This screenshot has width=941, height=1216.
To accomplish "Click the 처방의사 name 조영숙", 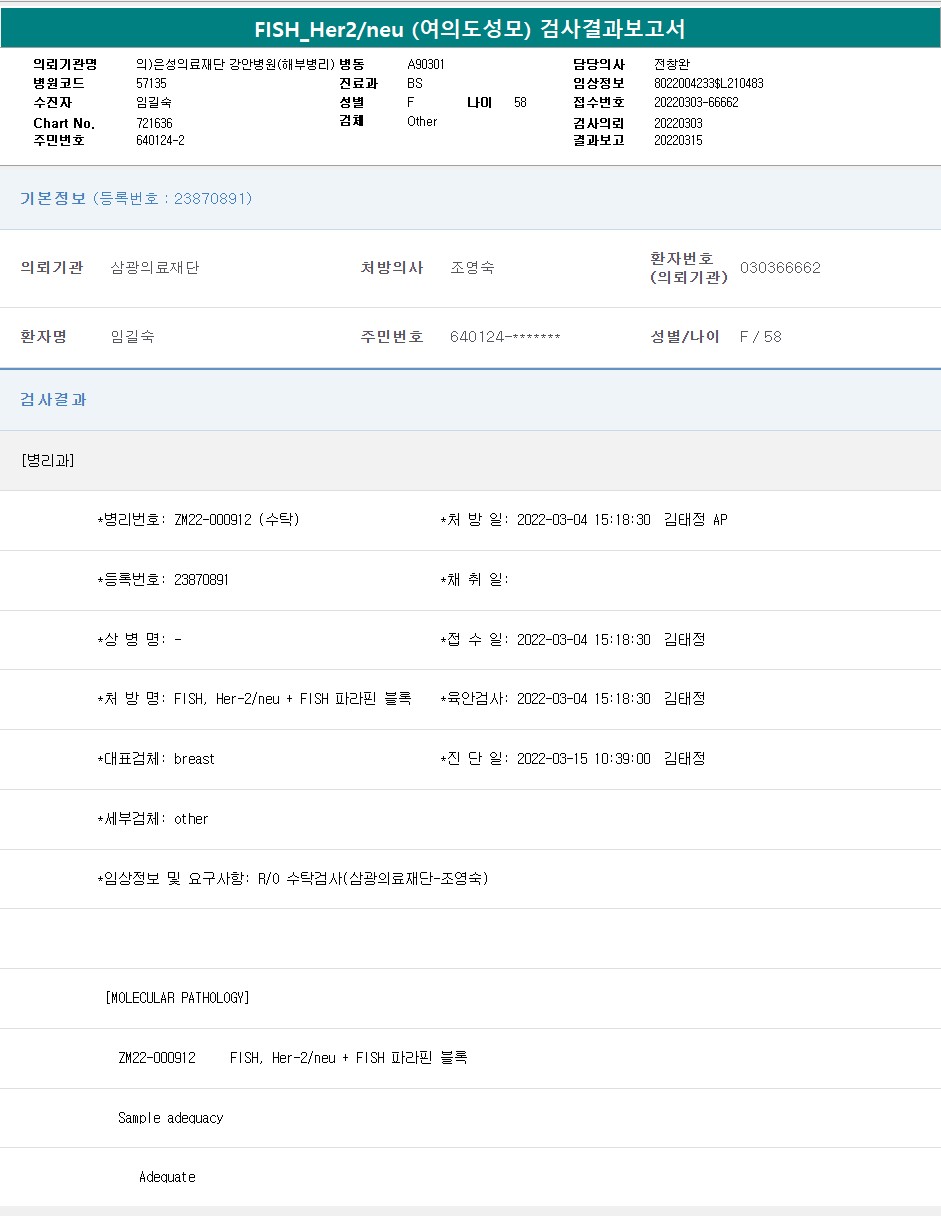I will [472, 268].
